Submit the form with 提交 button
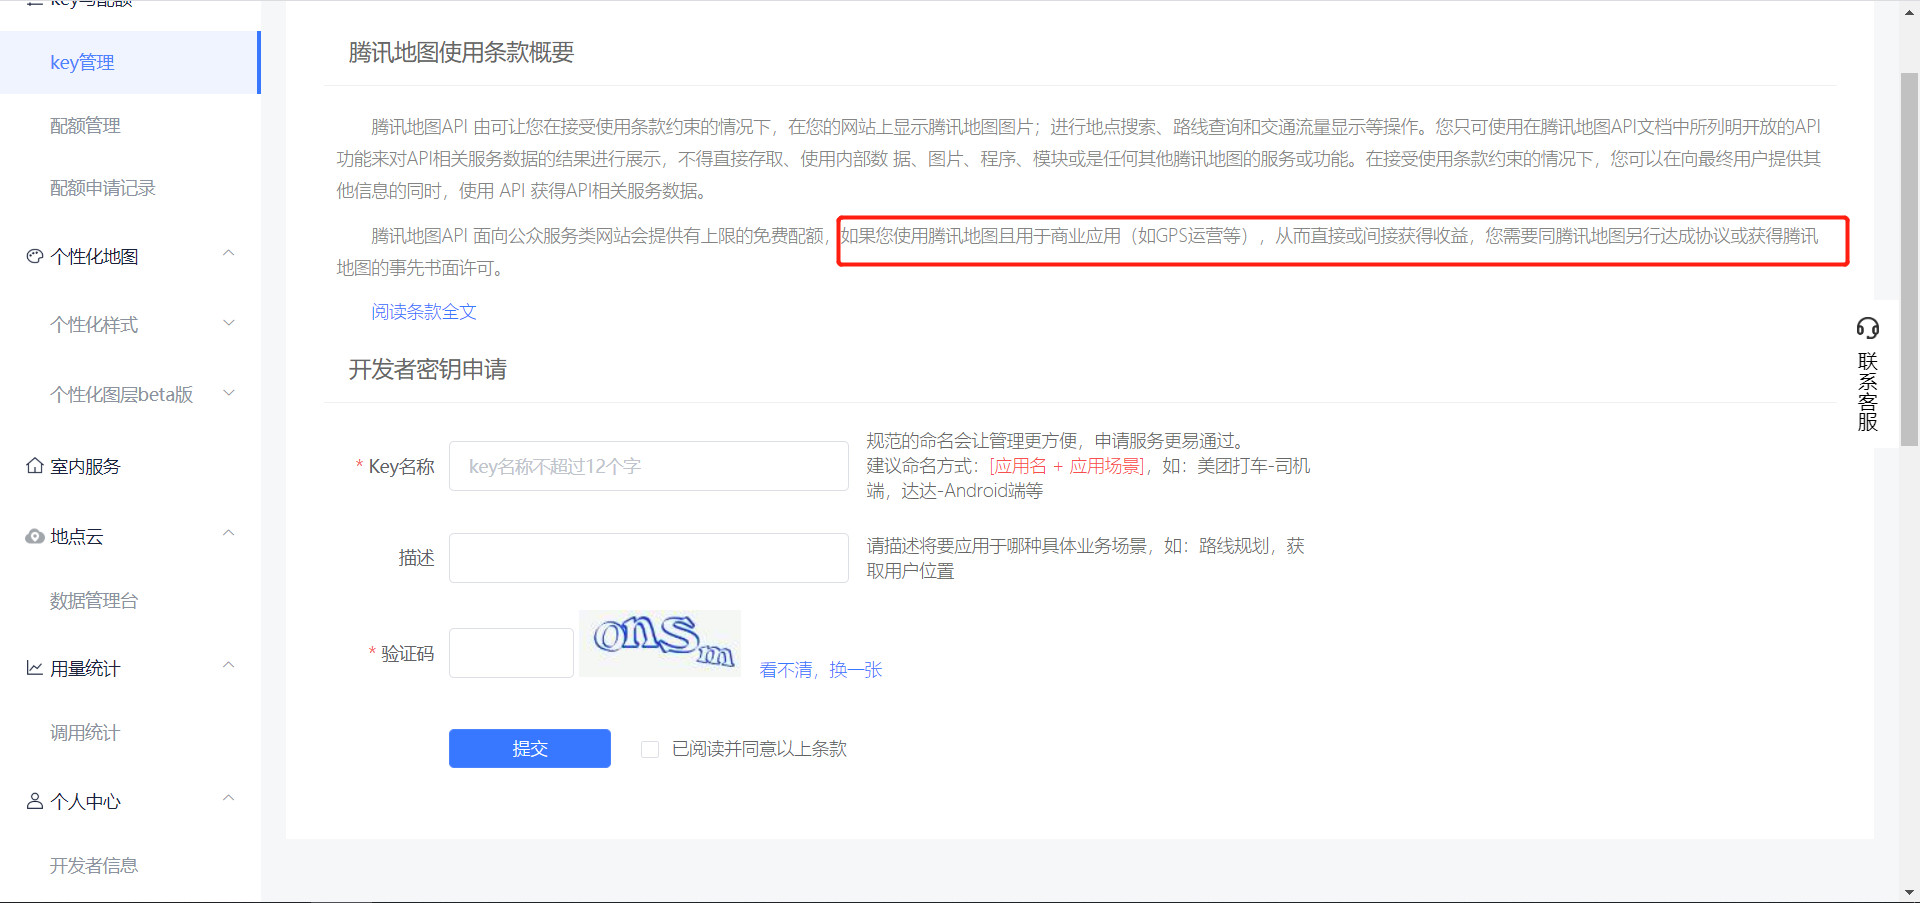This screenshot has width=1920, height=903. (x=530, y=749)
